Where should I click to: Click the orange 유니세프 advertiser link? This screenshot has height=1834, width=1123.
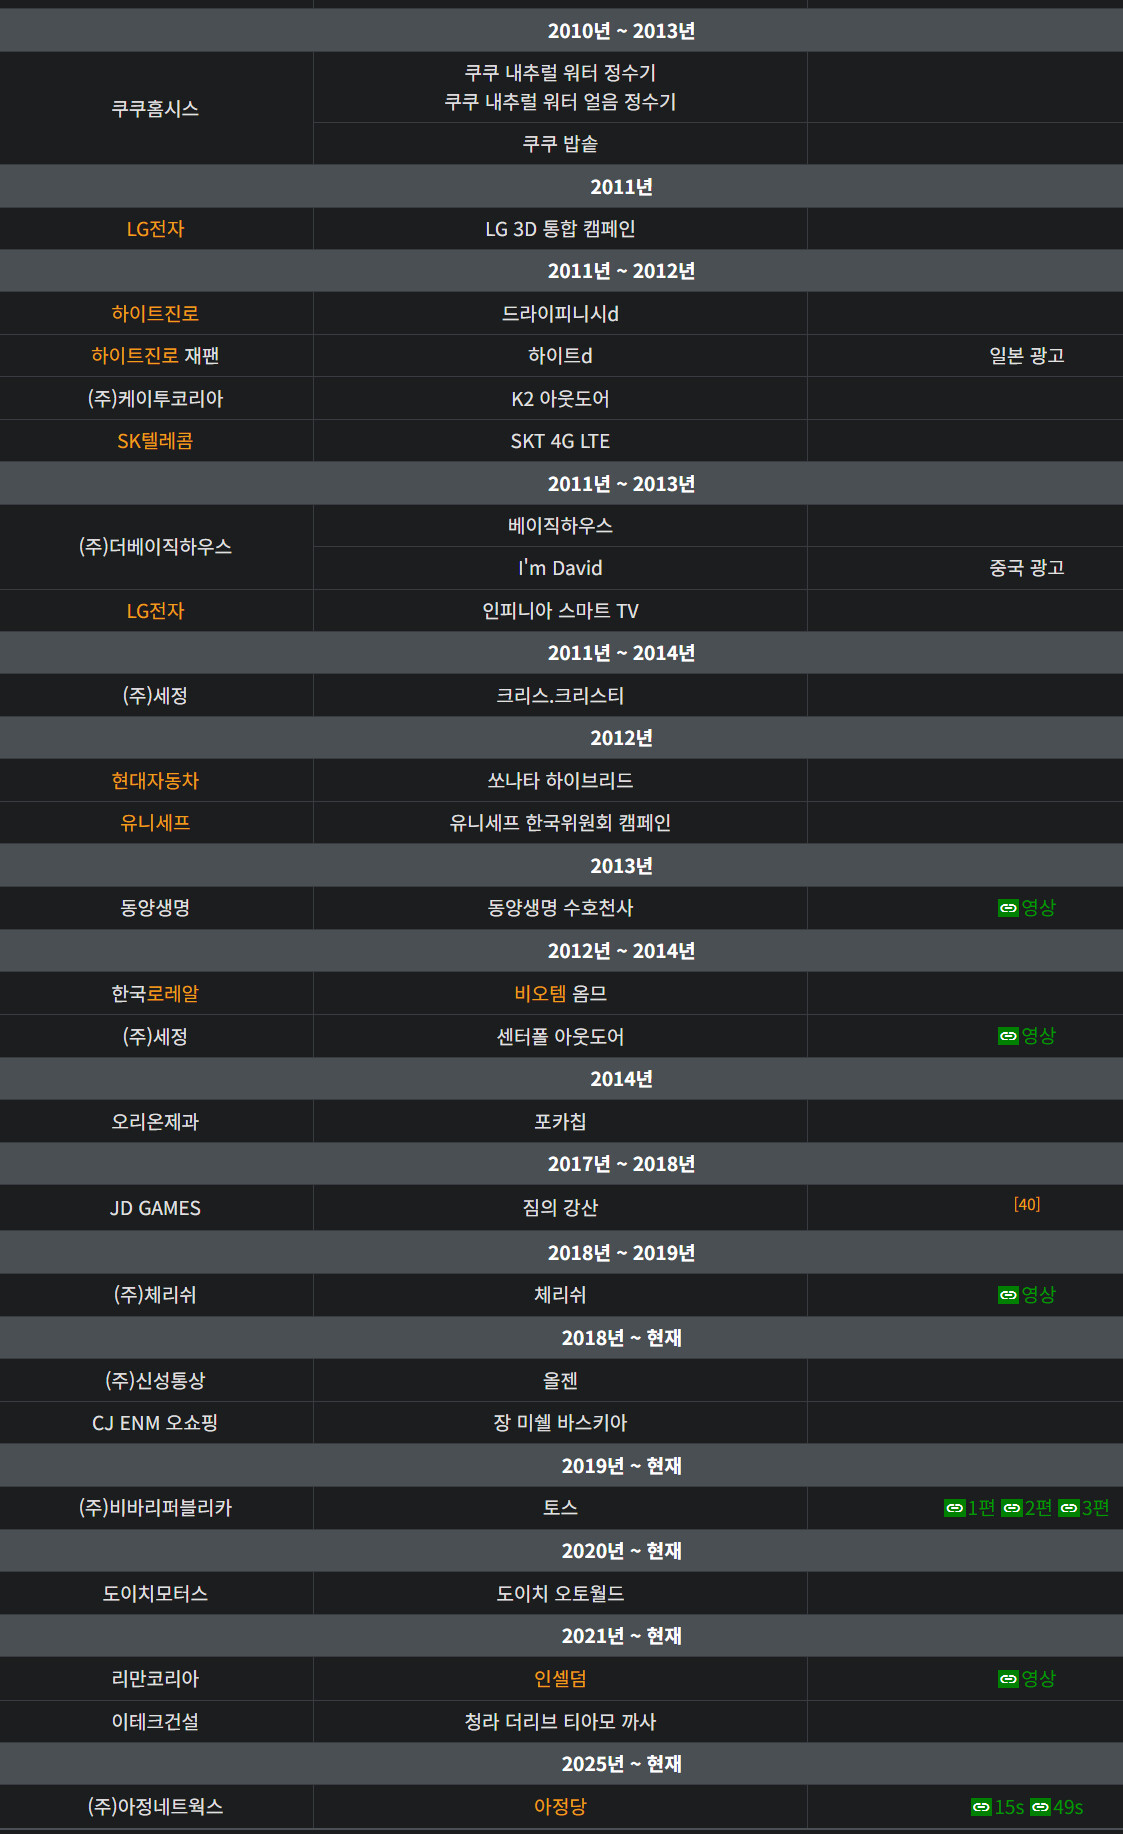pyautogui.click(x=155, y=823)
